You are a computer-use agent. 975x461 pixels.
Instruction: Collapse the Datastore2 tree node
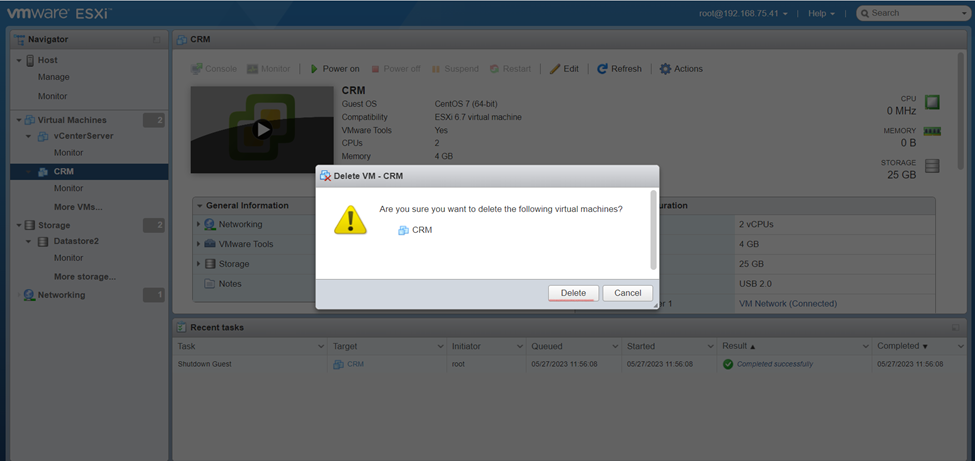tap(29, 241)
